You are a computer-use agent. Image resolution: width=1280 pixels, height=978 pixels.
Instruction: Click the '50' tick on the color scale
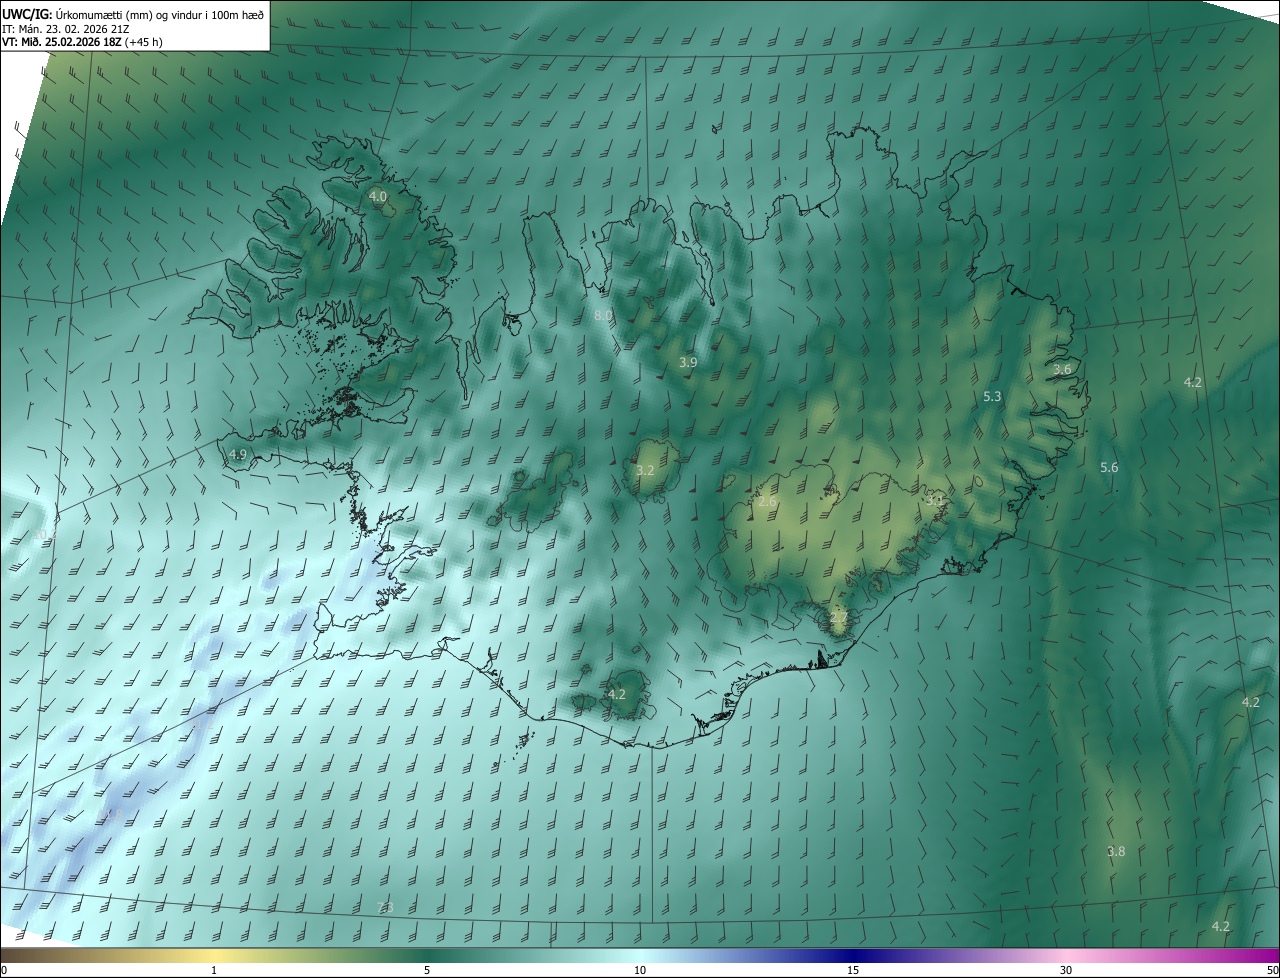[1272, 970]
